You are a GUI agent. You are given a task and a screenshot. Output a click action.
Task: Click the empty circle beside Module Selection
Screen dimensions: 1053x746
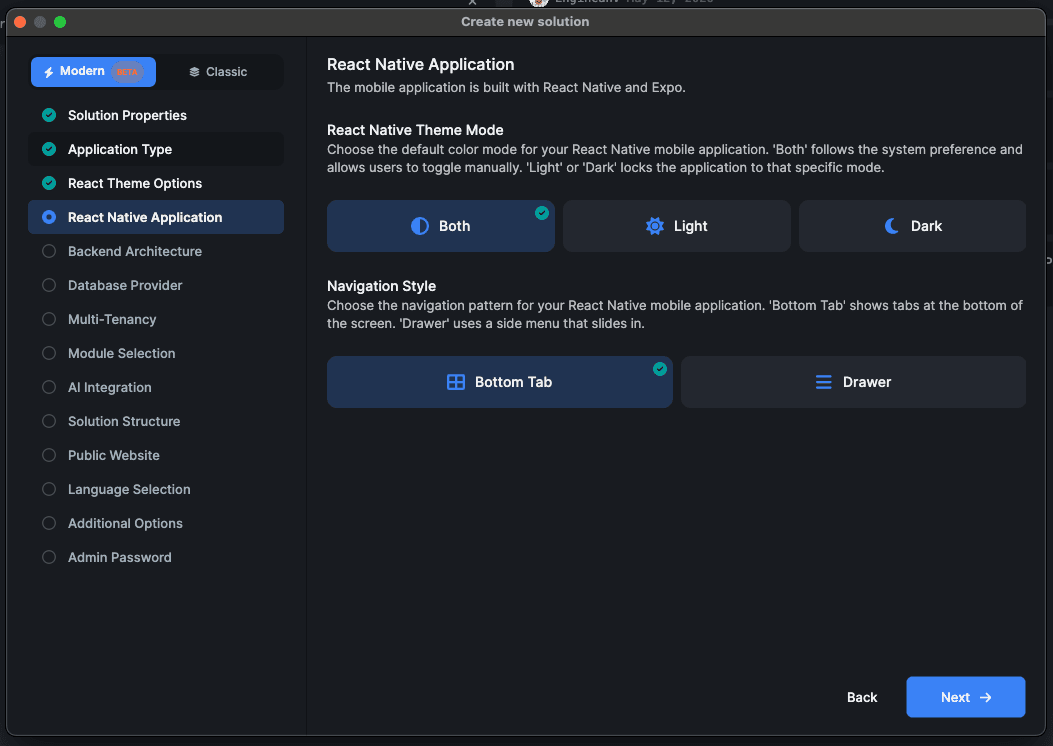[49, 353]
